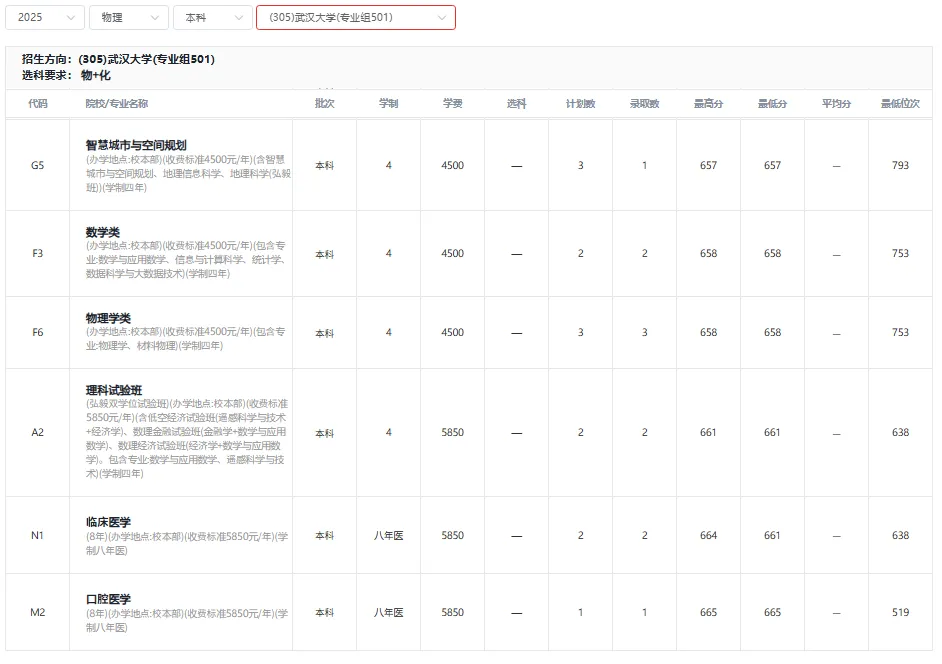Click highest score 661 in 理科试验班 row
The height and width of the screenshot is (664, 942).
coord(708,432)
